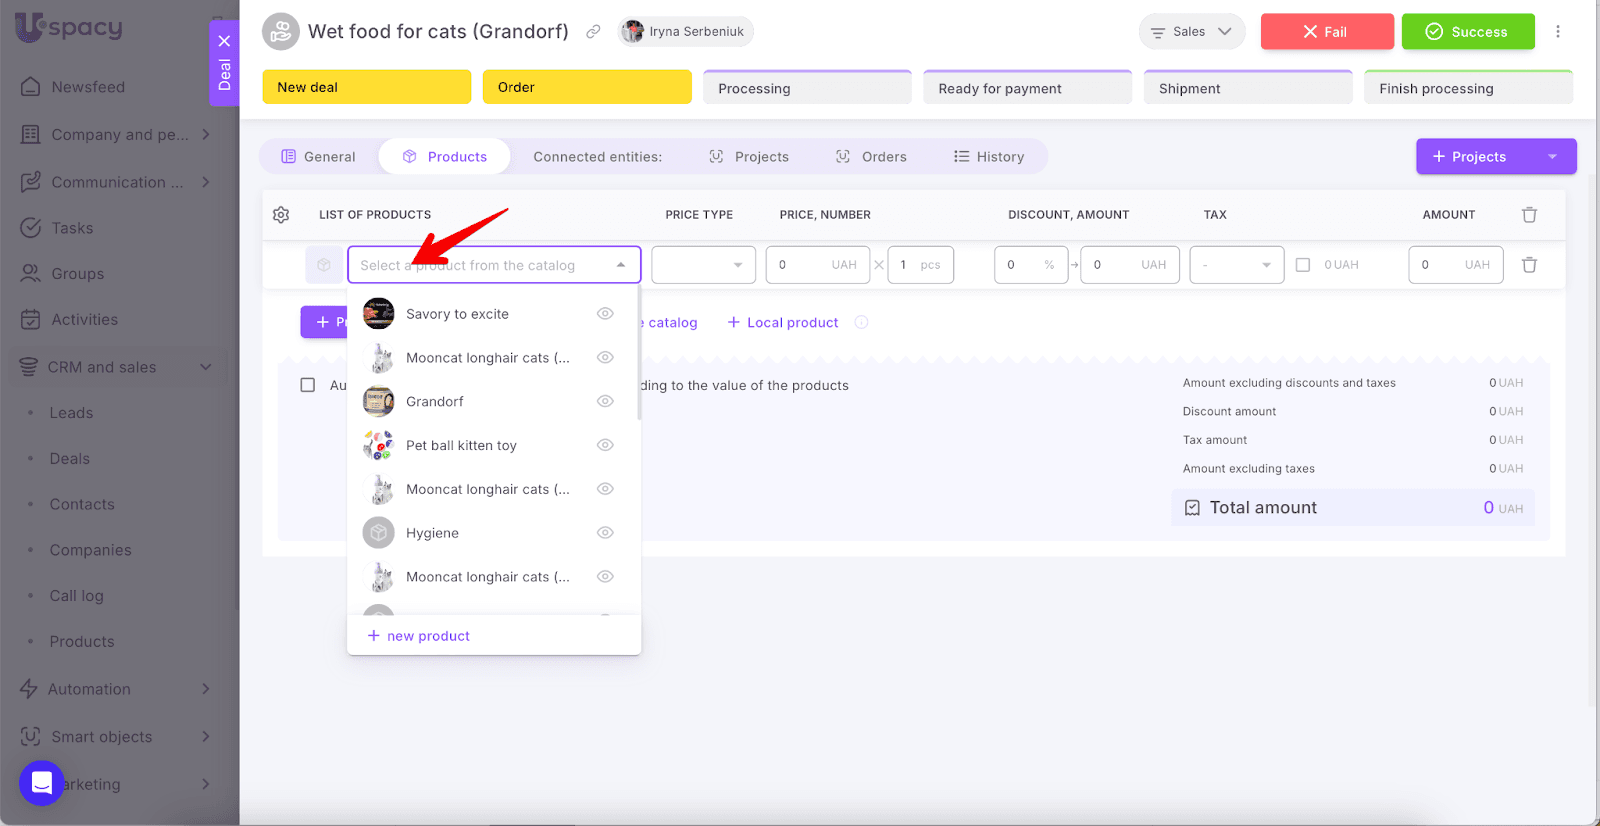Click the trash icon in the product row
The width and height of the screenshot is (1600, 826).
(1529, 265)
